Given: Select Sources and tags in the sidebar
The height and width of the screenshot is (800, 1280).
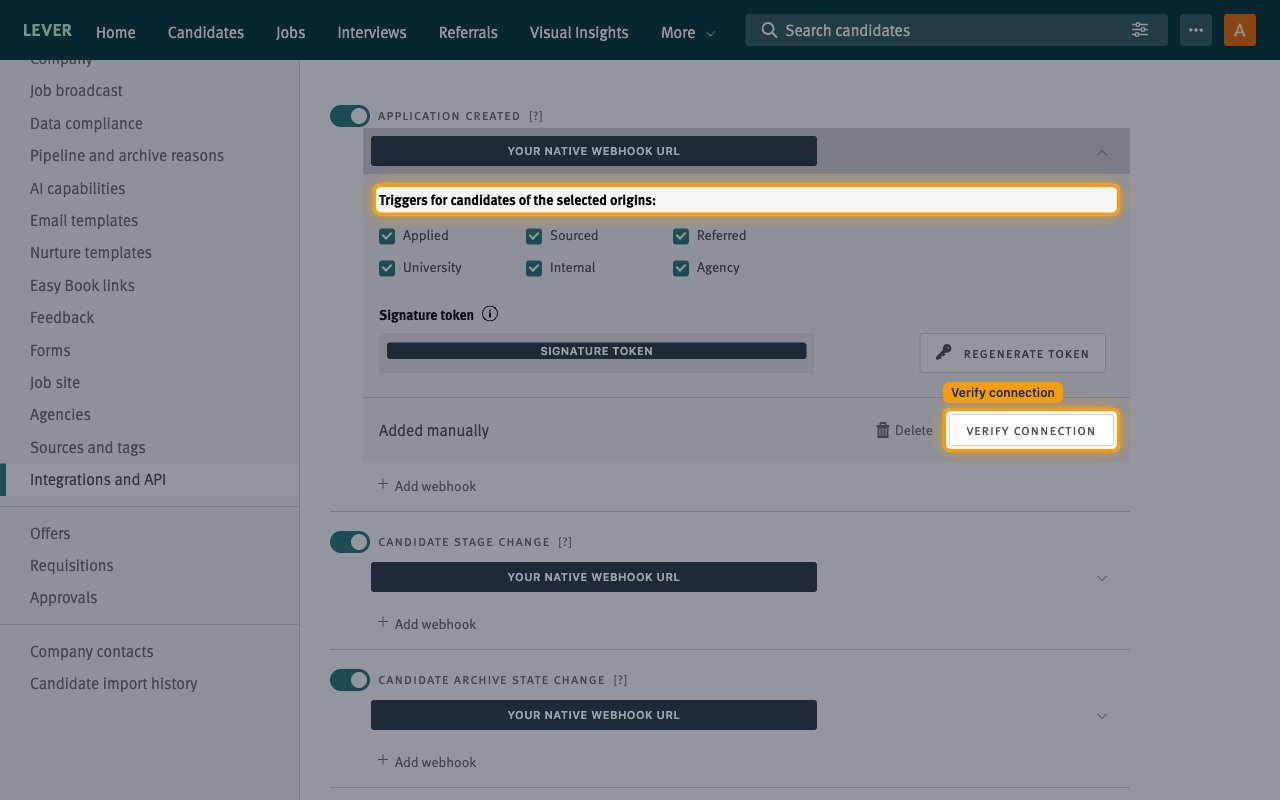Looking at the screenshot, I should click(x=88, y=447).
